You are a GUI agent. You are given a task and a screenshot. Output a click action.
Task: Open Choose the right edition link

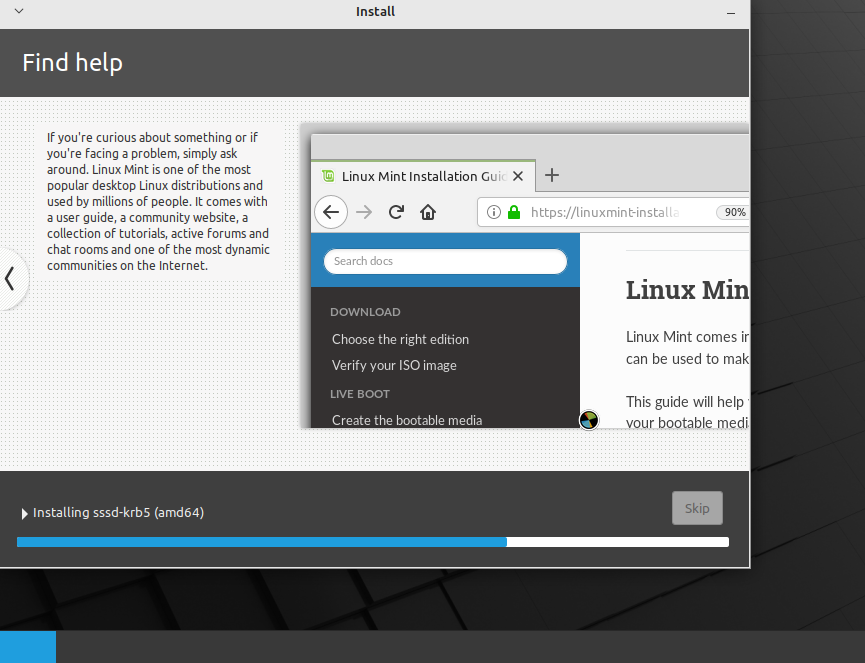coord(401,339)
